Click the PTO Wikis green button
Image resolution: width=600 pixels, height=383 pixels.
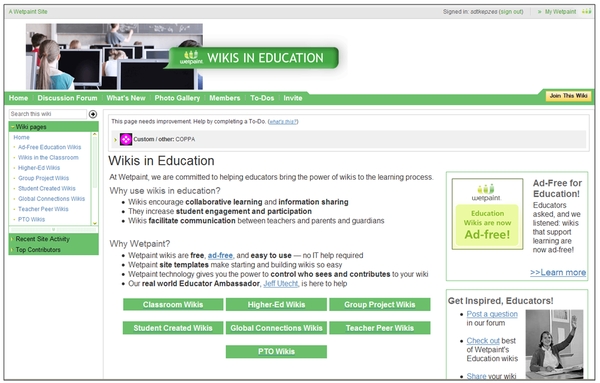[276, 351]
